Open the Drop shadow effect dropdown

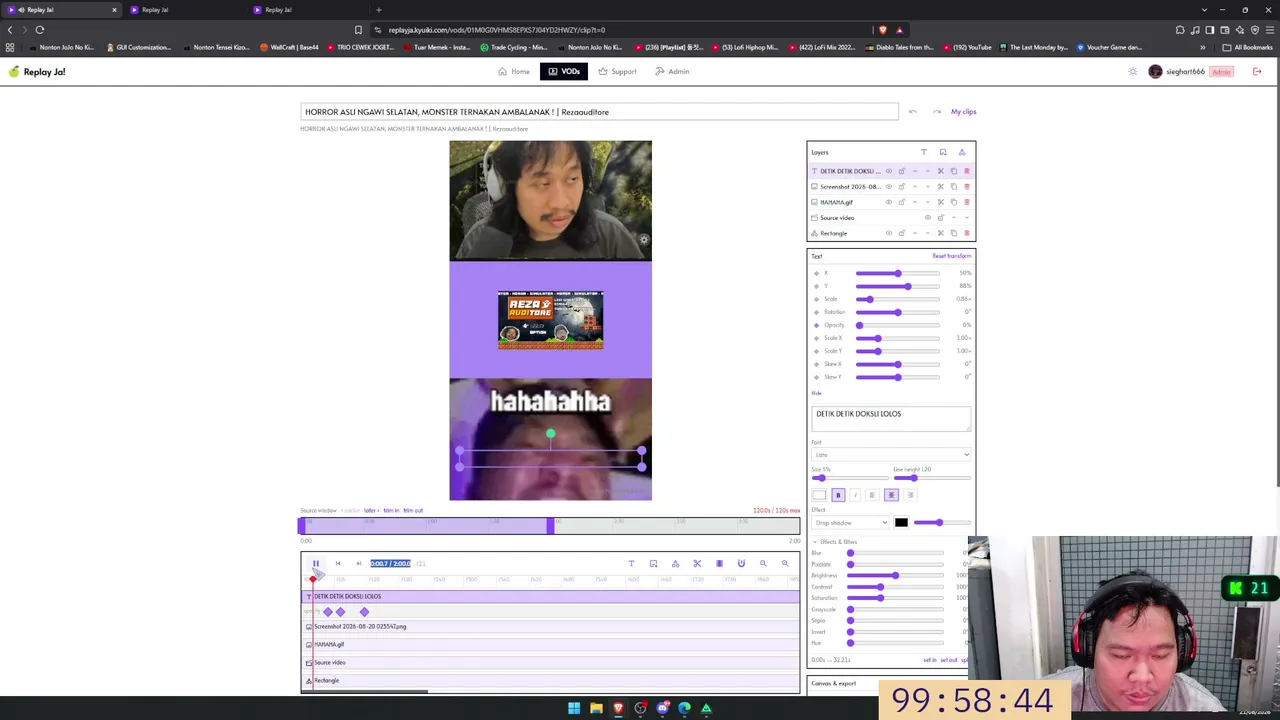[850, 523]
